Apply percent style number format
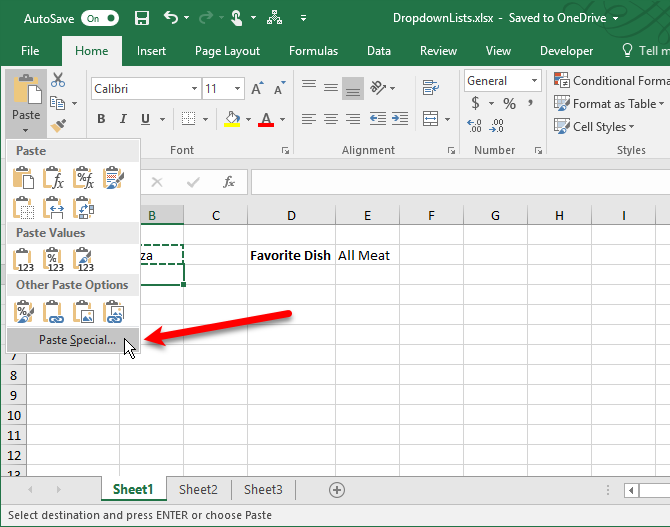Image resolution: width=670 pixels, height=527 pixels. tap(509, 104)
